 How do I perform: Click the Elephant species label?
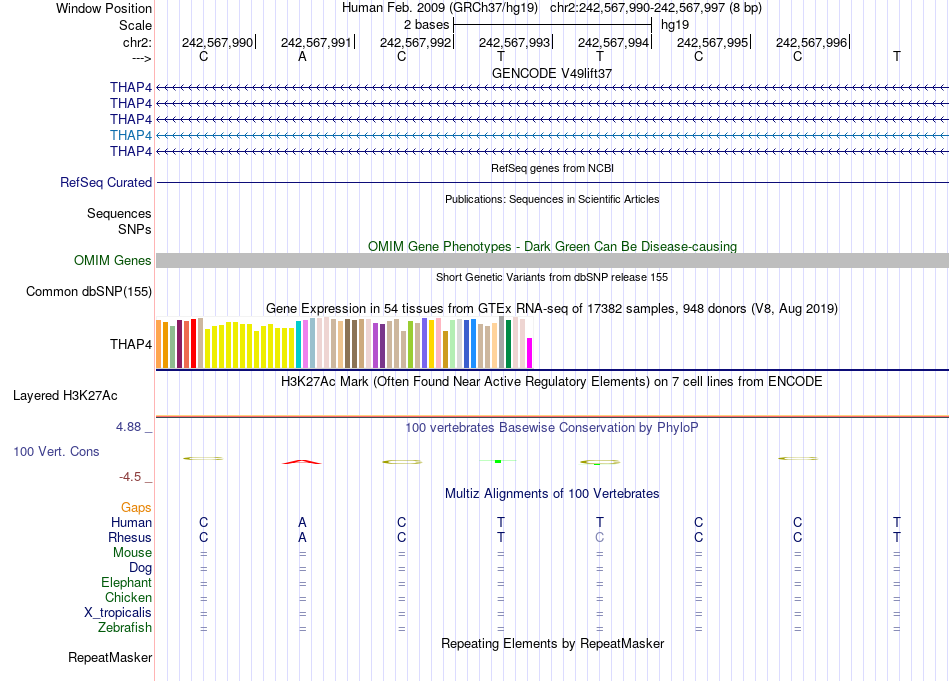point(127,583)
